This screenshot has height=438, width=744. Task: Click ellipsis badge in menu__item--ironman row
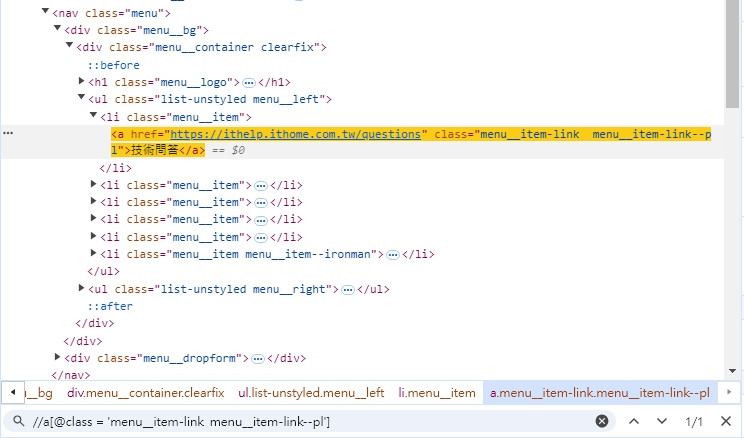[392, 255]
